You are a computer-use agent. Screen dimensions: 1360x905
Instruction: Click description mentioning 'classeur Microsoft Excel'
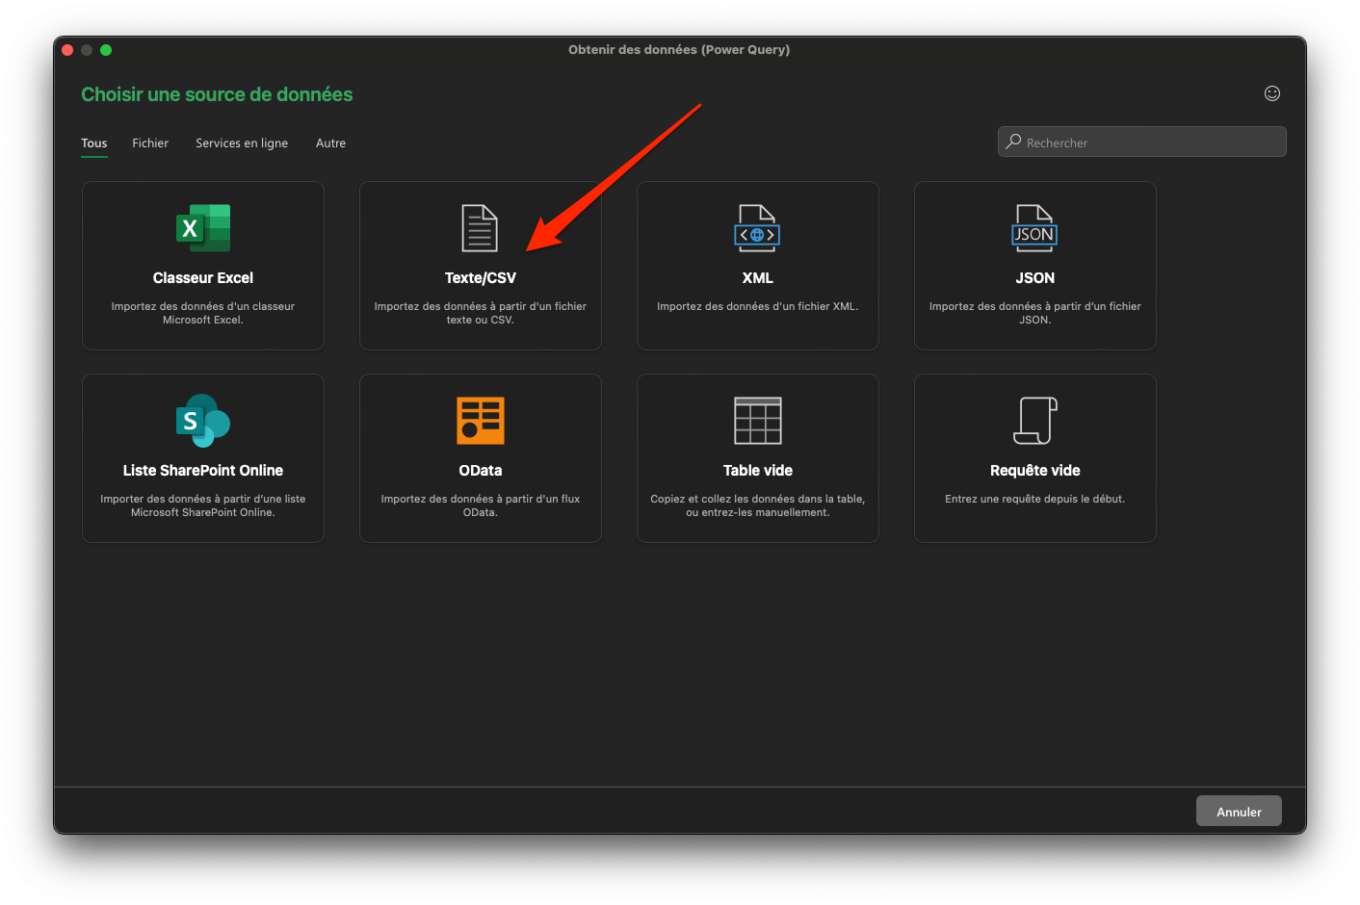(203, 313)
